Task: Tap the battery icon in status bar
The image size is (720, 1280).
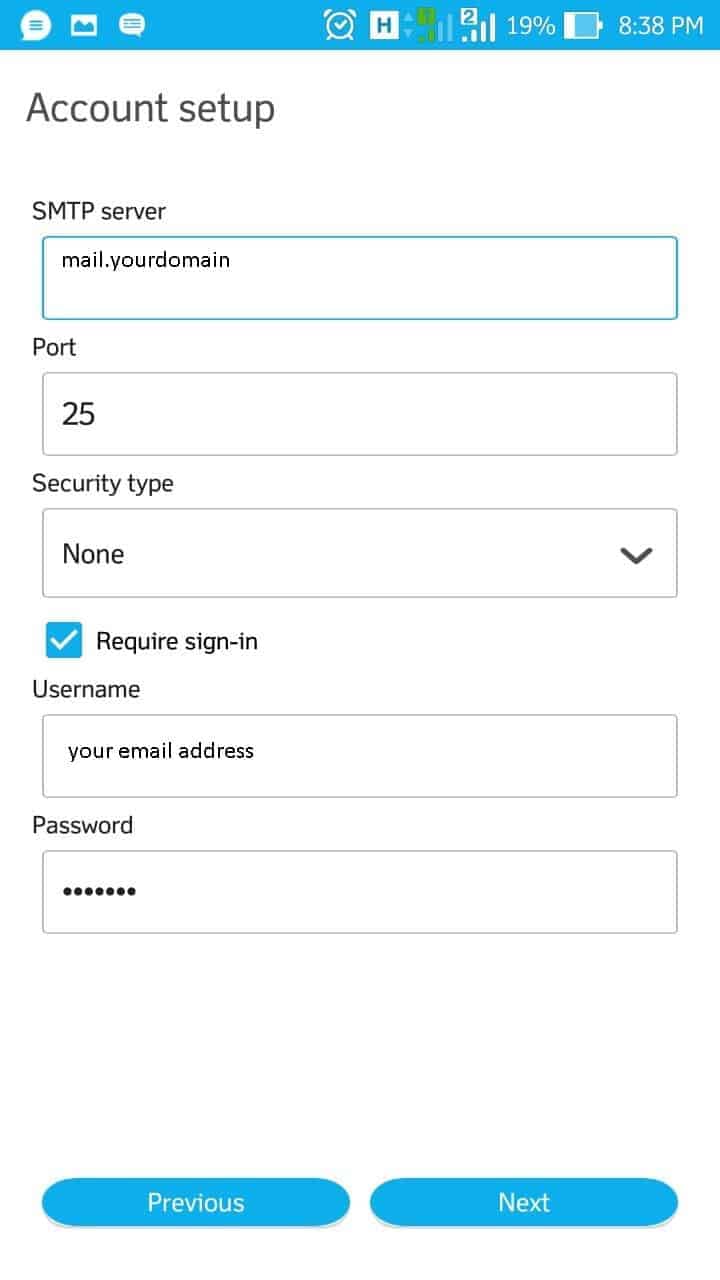Action: tap(583, 25)
